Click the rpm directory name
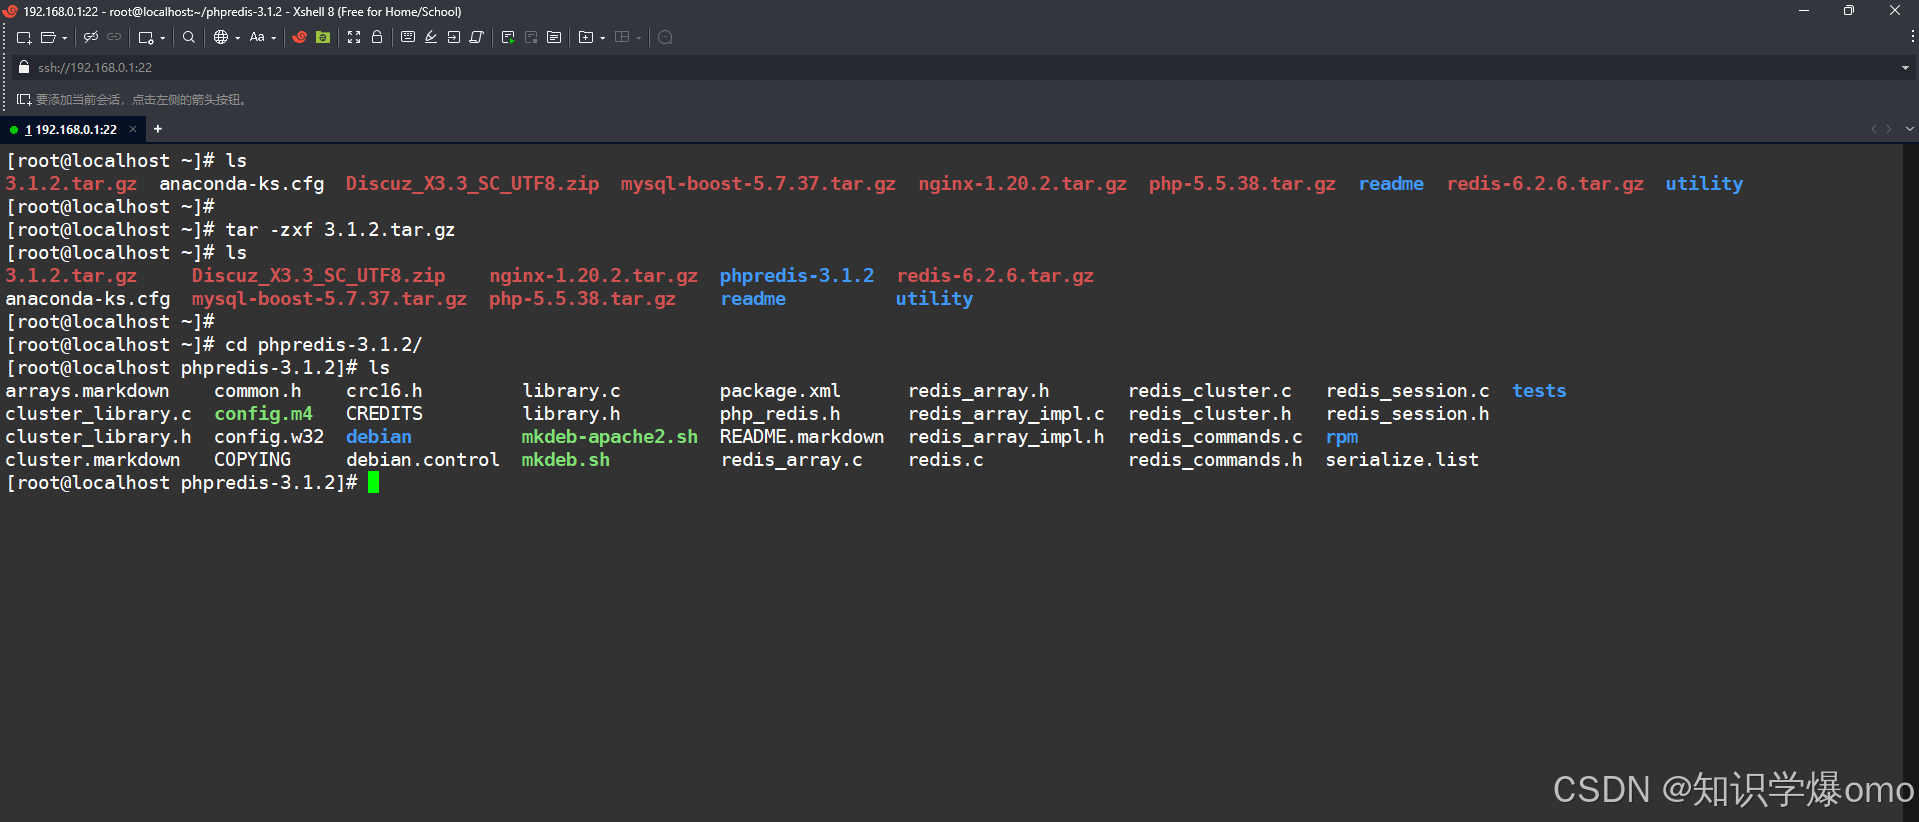This screenshot has width=1919, height=822. (1342, 436)
